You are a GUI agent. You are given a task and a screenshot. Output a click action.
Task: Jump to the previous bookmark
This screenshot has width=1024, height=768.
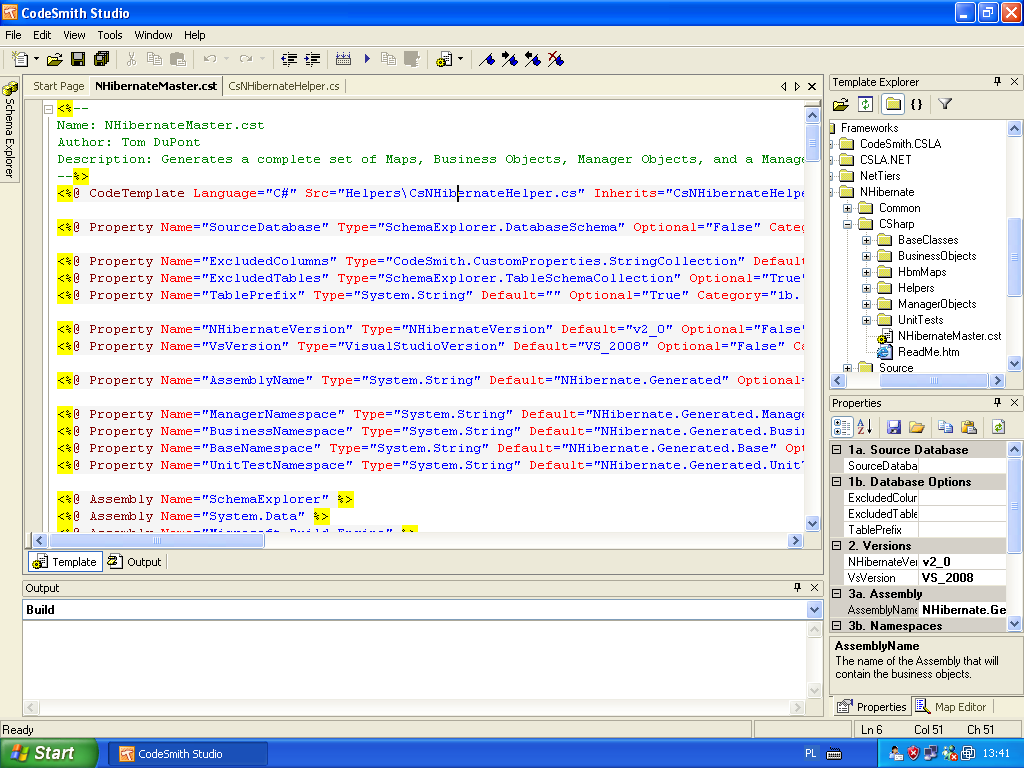tap(532, 59)
